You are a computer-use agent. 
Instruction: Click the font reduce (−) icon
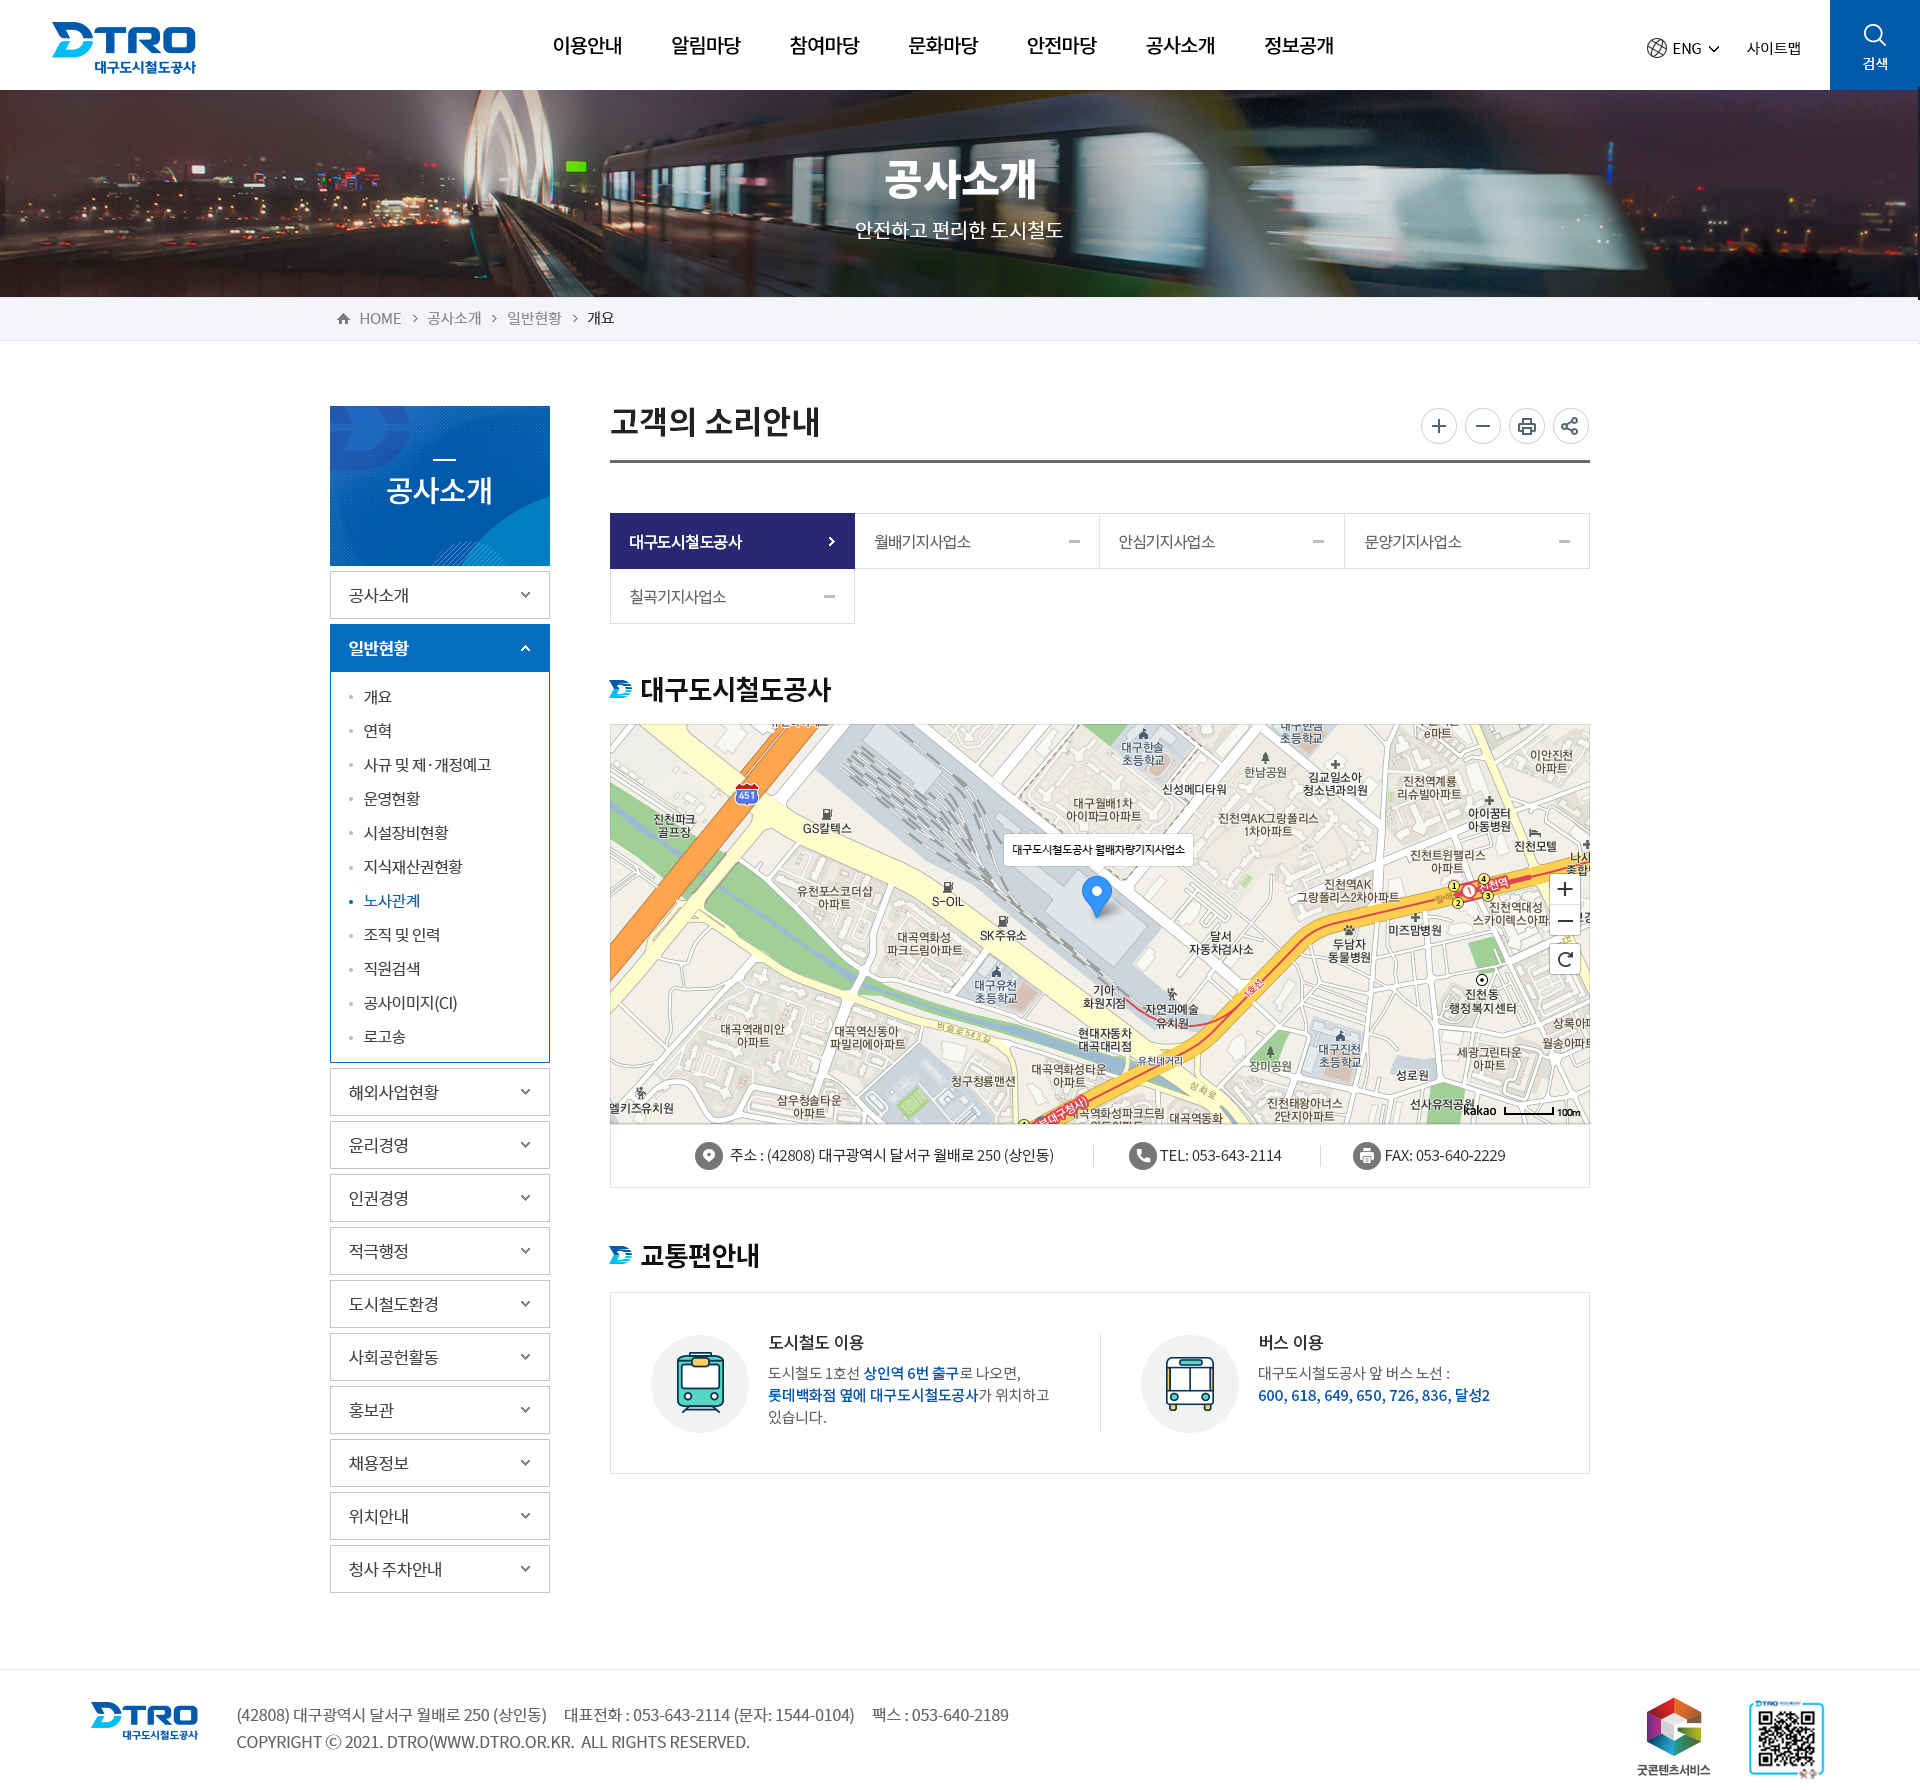(1483, 425)
